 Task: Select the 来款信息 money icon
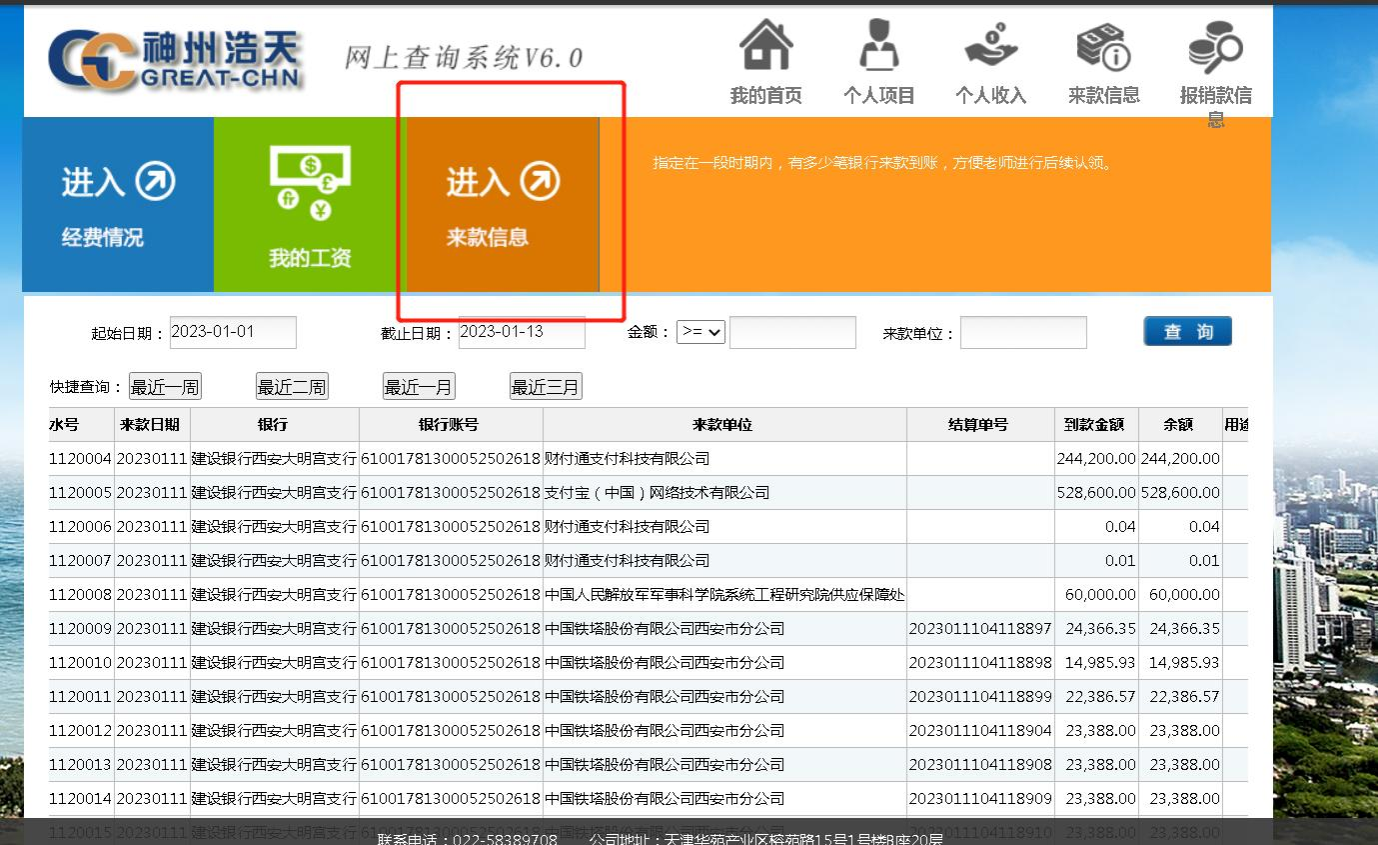click(x=1103, y=46)
